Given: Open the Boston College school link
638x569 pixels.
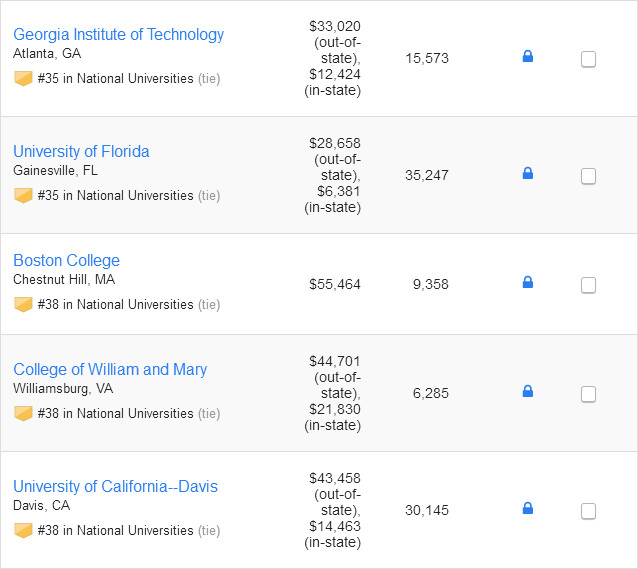Looking at the screenshot, I should (66, 260).
